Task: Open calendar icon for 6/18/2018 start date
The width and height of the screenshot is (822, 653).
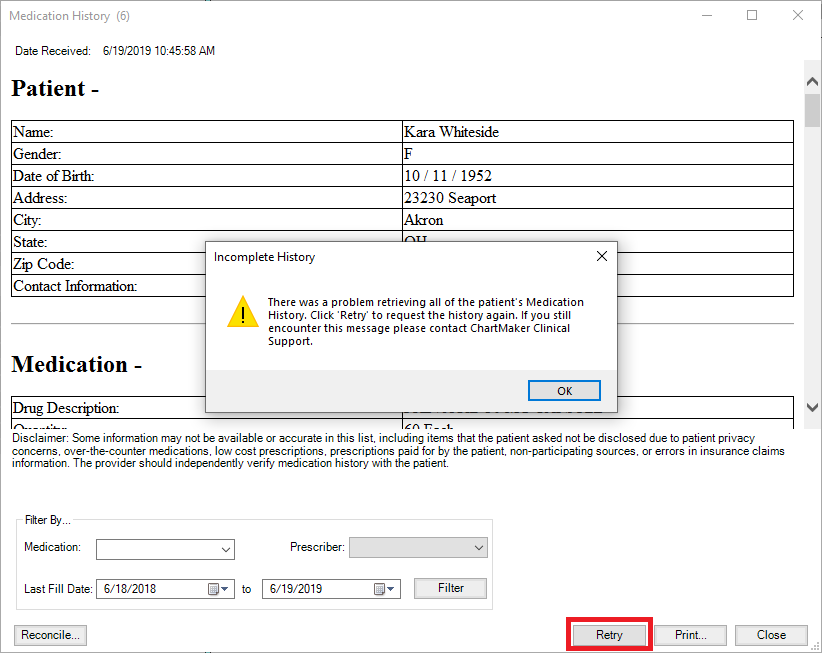Action: pos(213,589)
